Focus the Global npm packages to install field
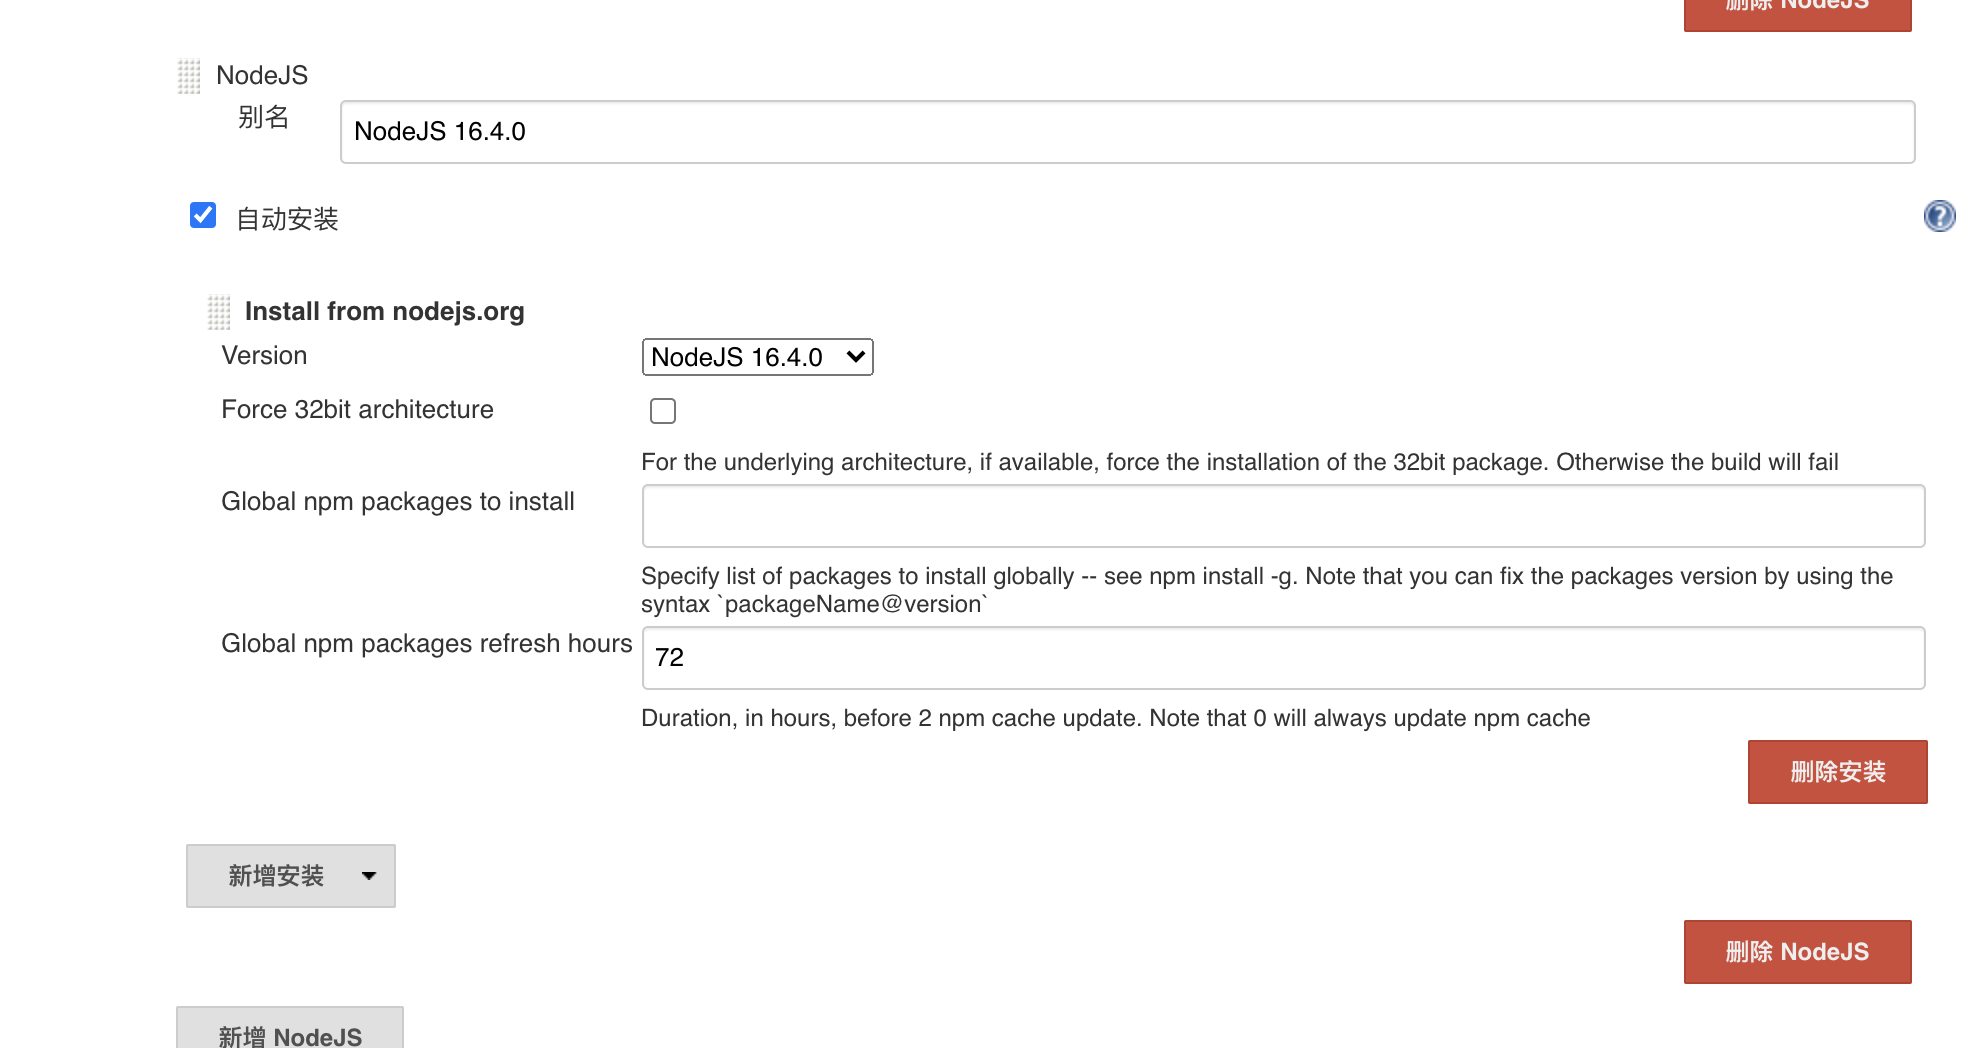 point(1283,514)
